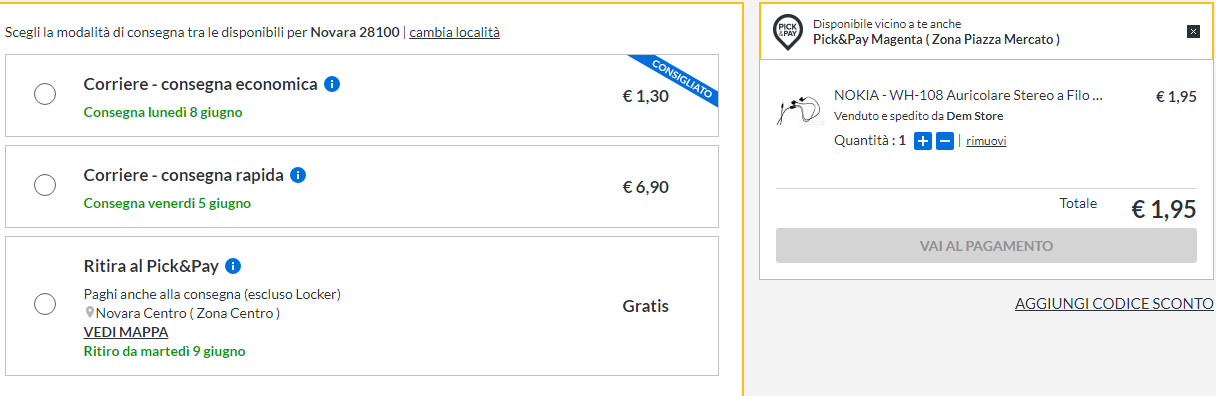Select Corriere consegna economica radio option
This screenshot has width=1216, height=396.
(x=45, y=94)
